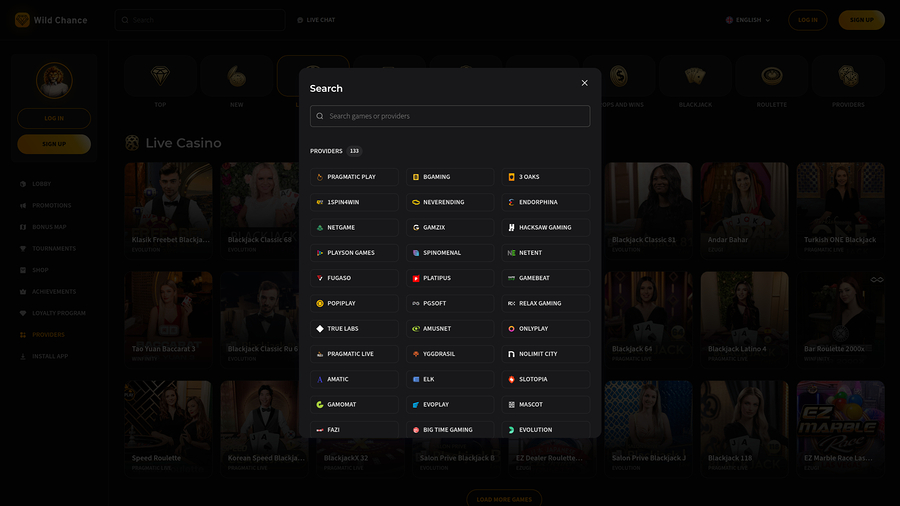Choose Neverending provider

[450, 202]
